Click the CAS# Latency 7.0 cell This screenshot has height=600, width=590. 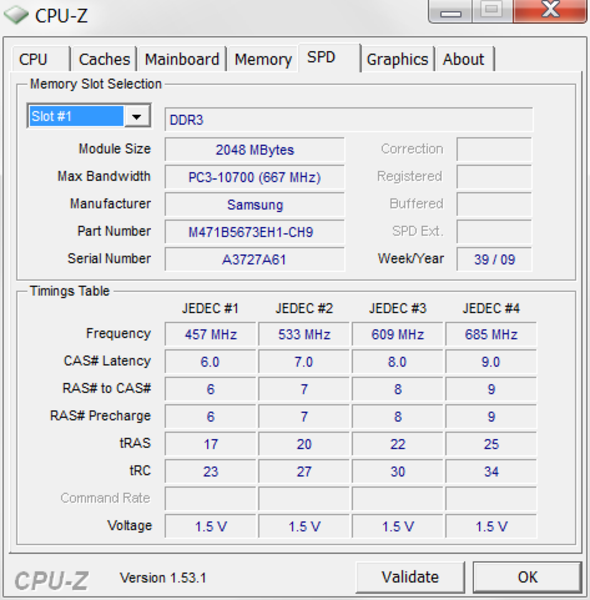point(304,362)
